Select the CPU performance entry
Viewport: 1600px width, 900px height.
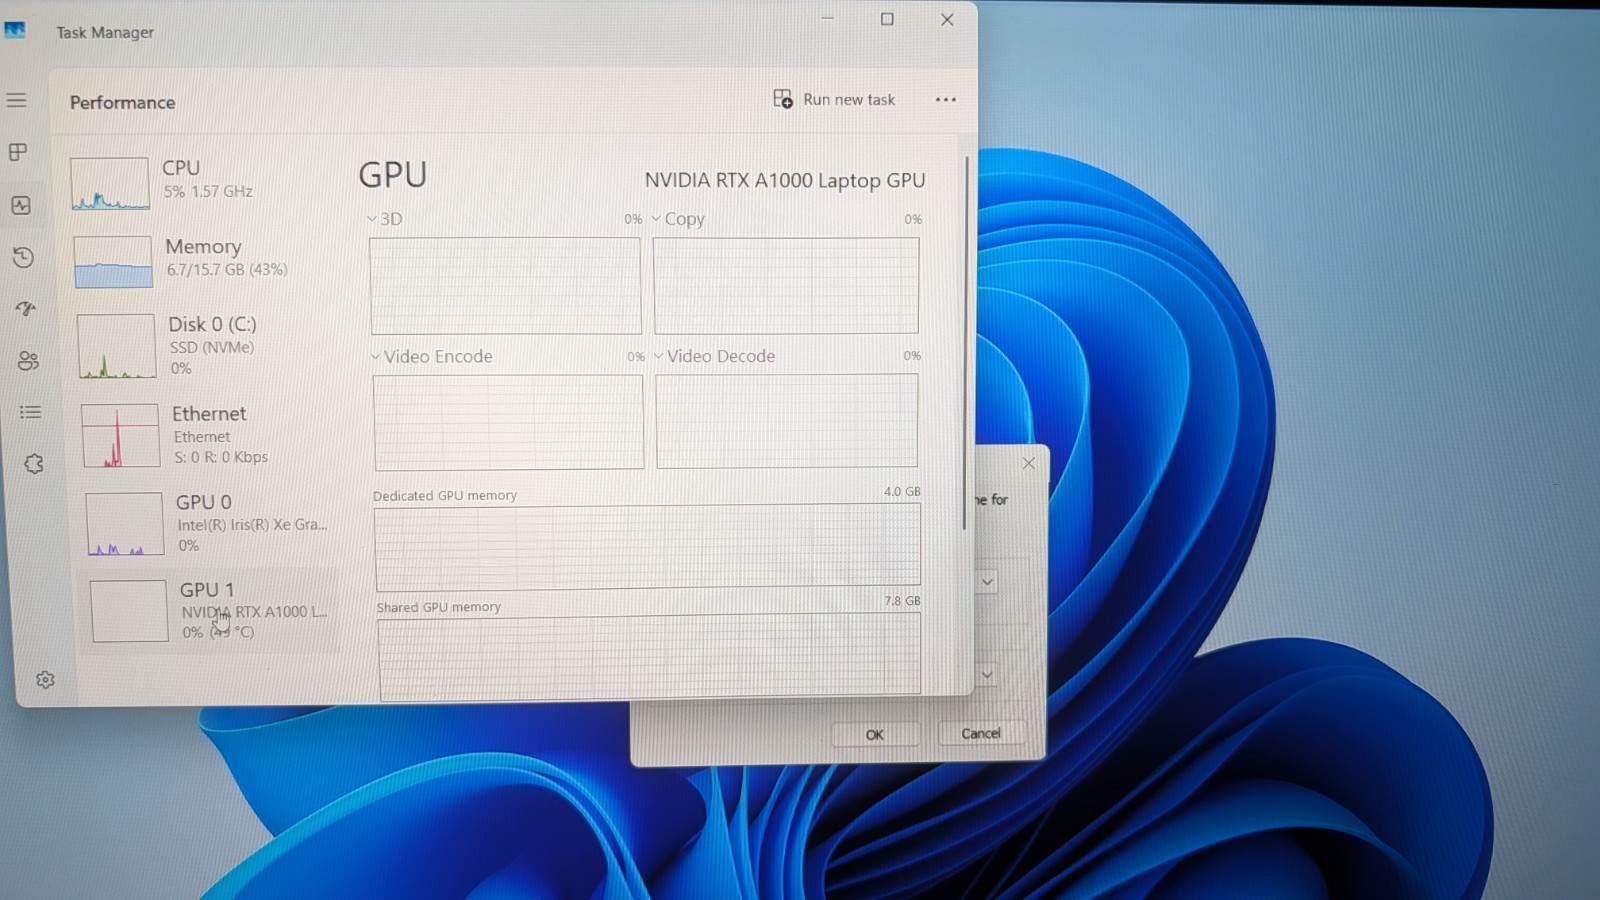point(203,182)
